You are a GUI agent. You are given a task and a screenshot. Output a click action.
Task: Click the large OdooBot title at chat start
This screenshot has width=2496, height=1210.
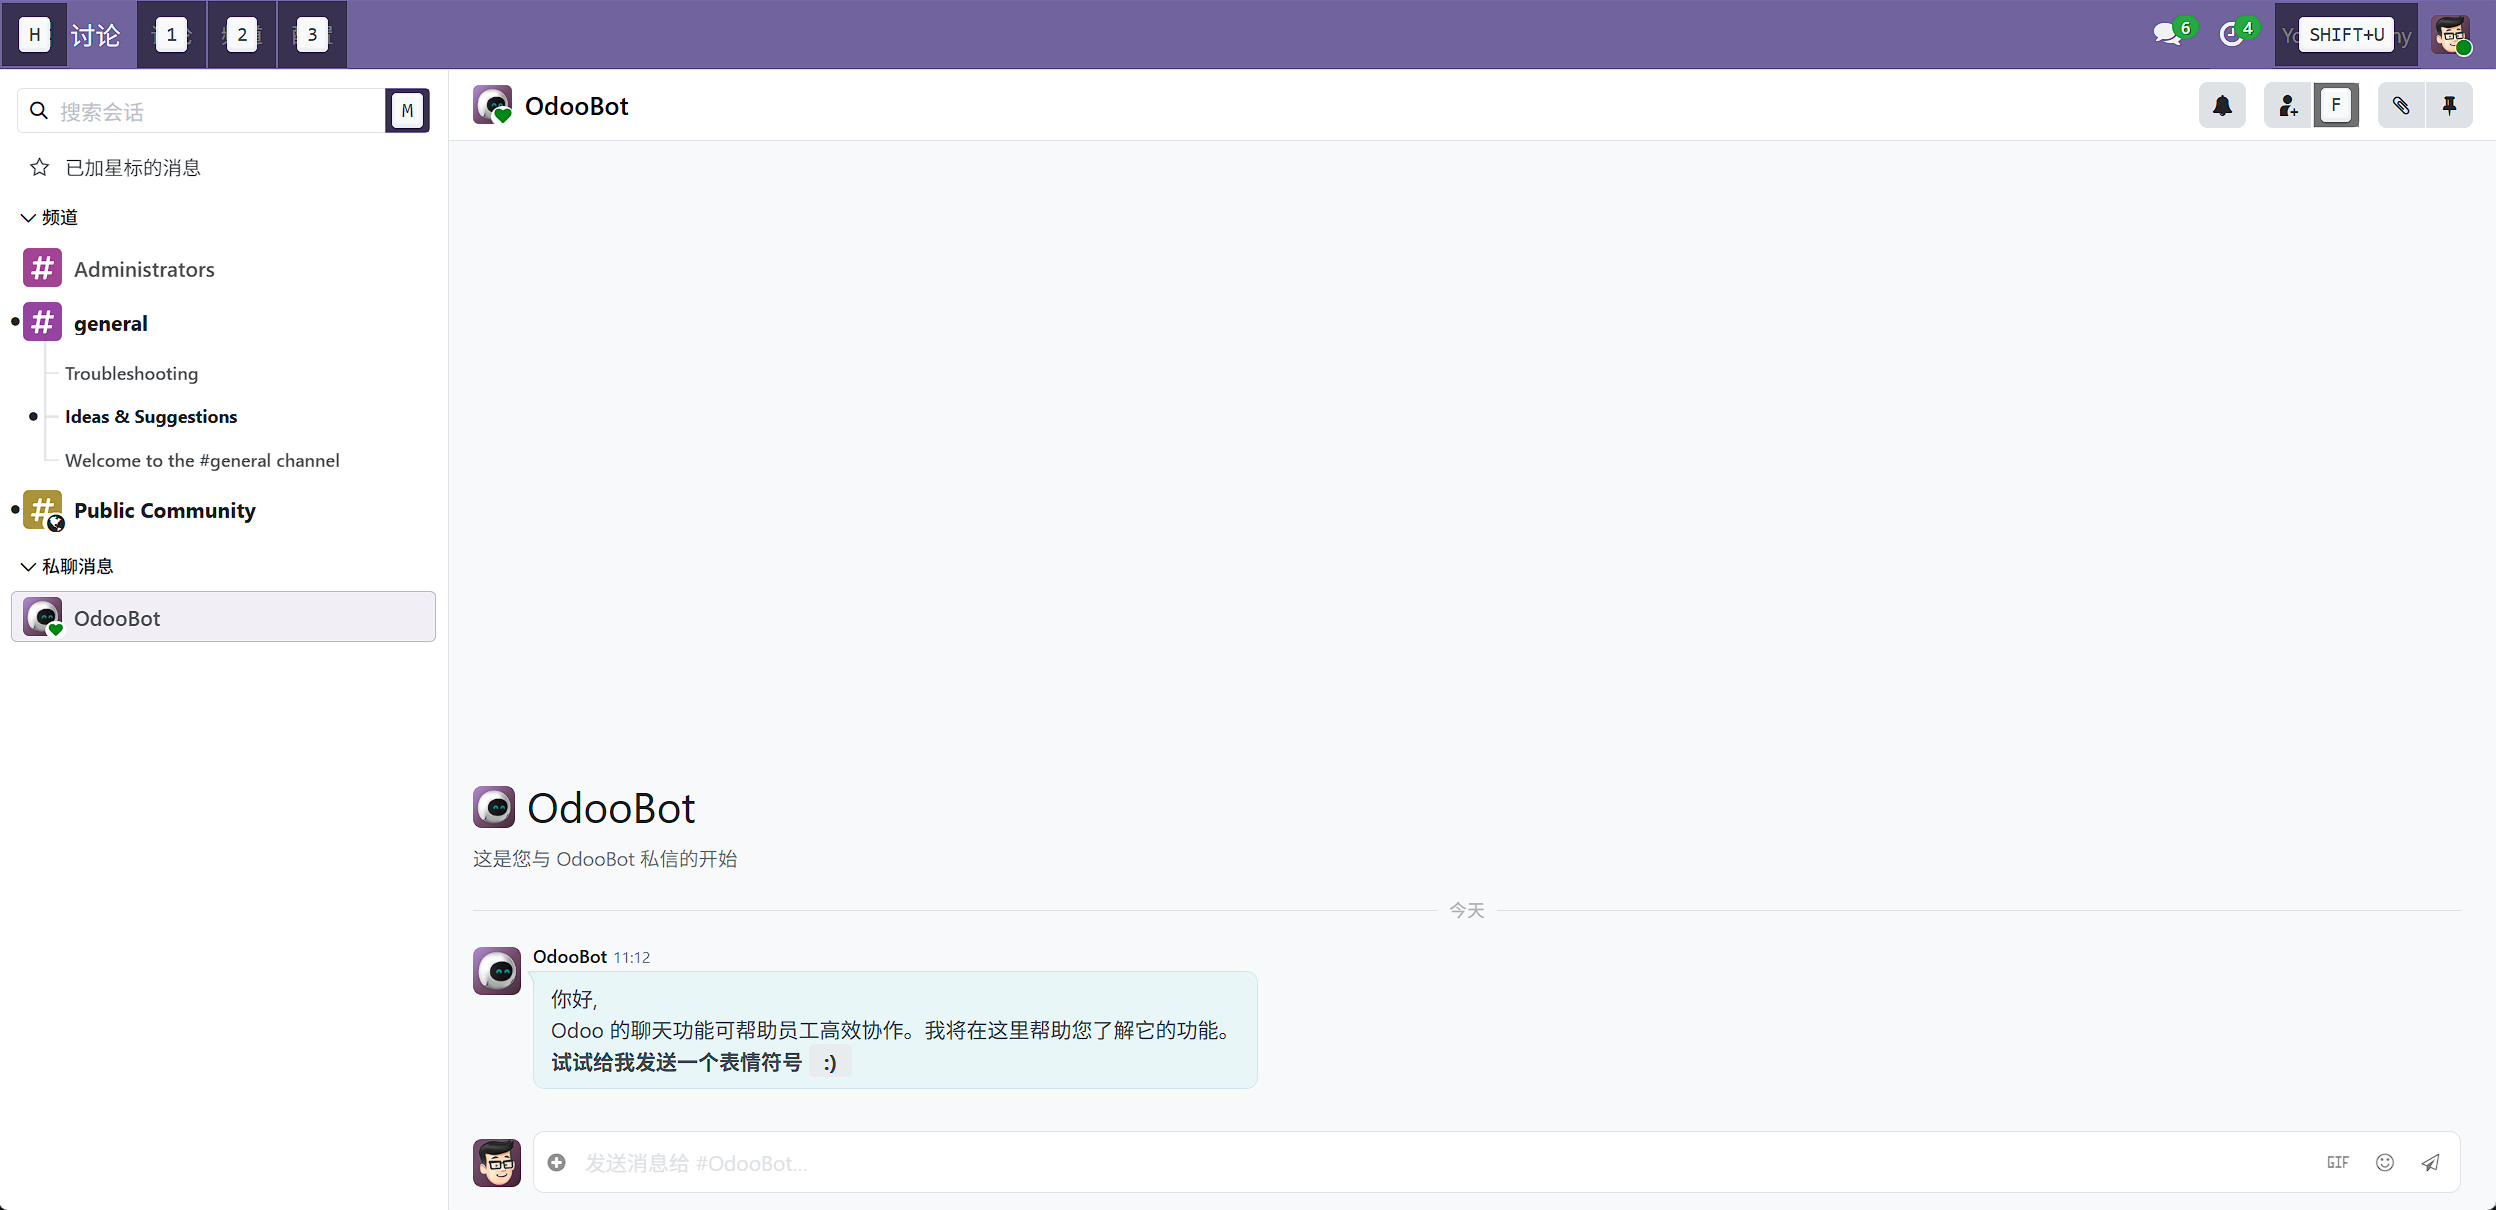click(x=611, y=808)
